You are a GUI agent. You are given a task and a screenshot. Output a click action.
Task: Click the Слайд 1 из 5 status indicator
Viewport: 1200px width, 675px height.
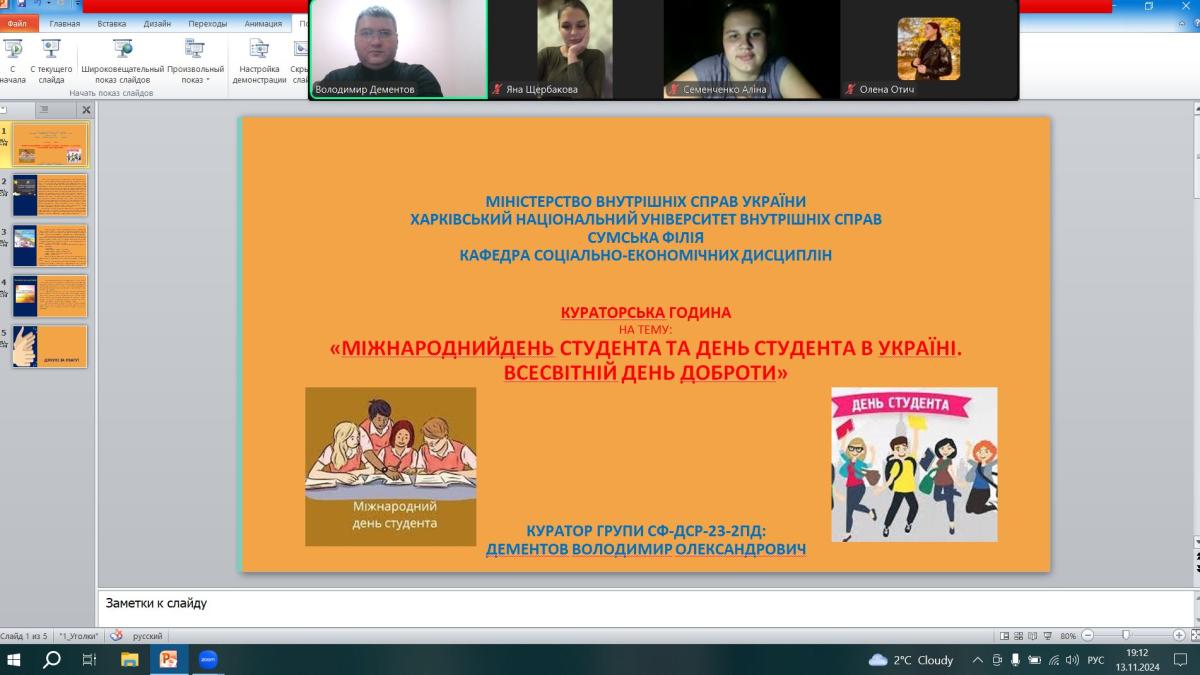24,636
